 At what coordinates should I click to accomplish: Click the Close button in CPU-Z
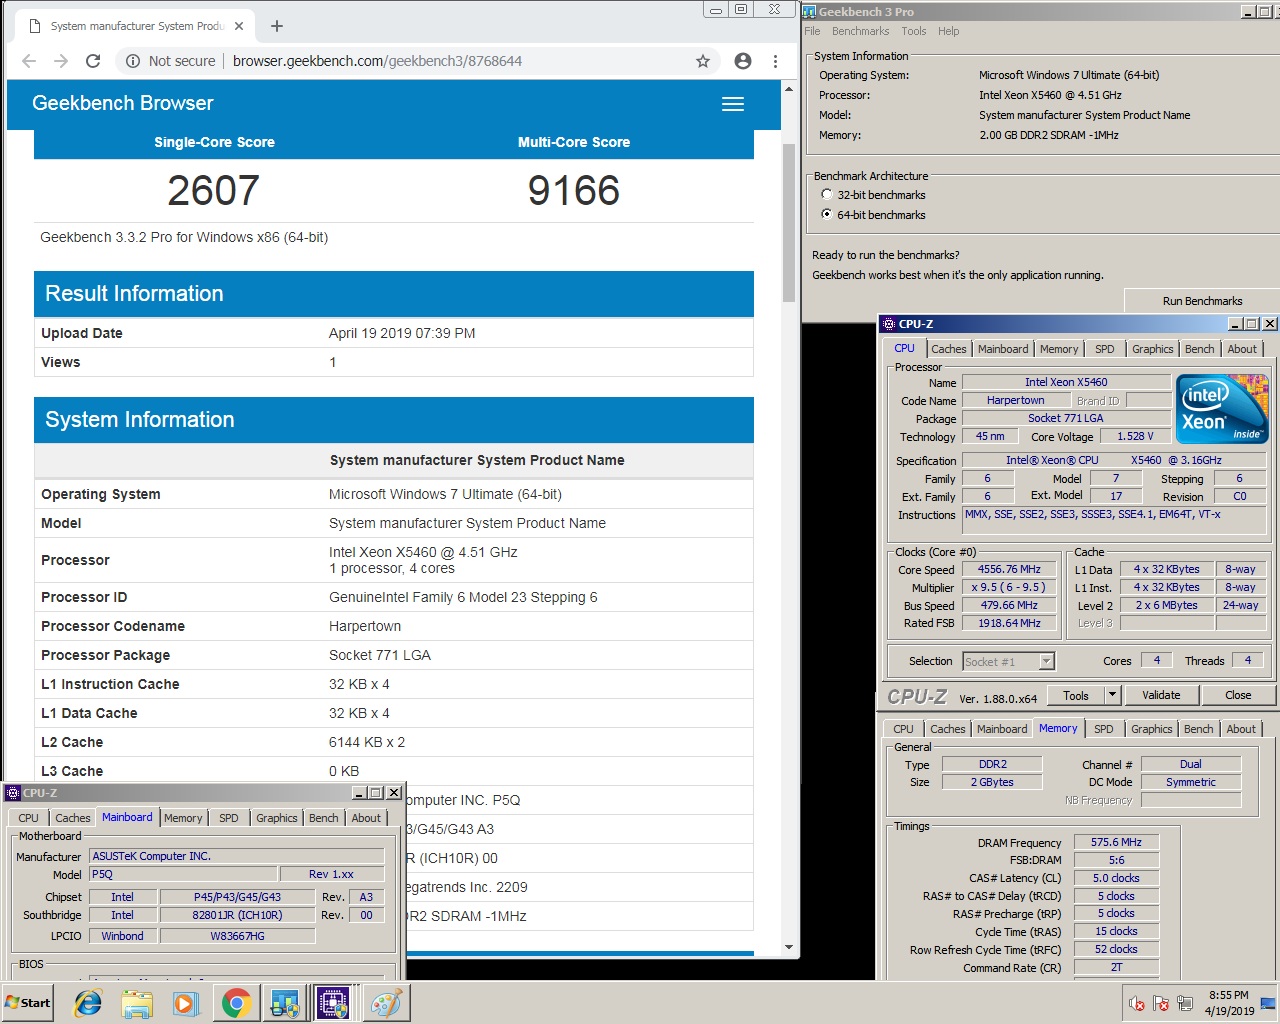[x=1237, y=695]
